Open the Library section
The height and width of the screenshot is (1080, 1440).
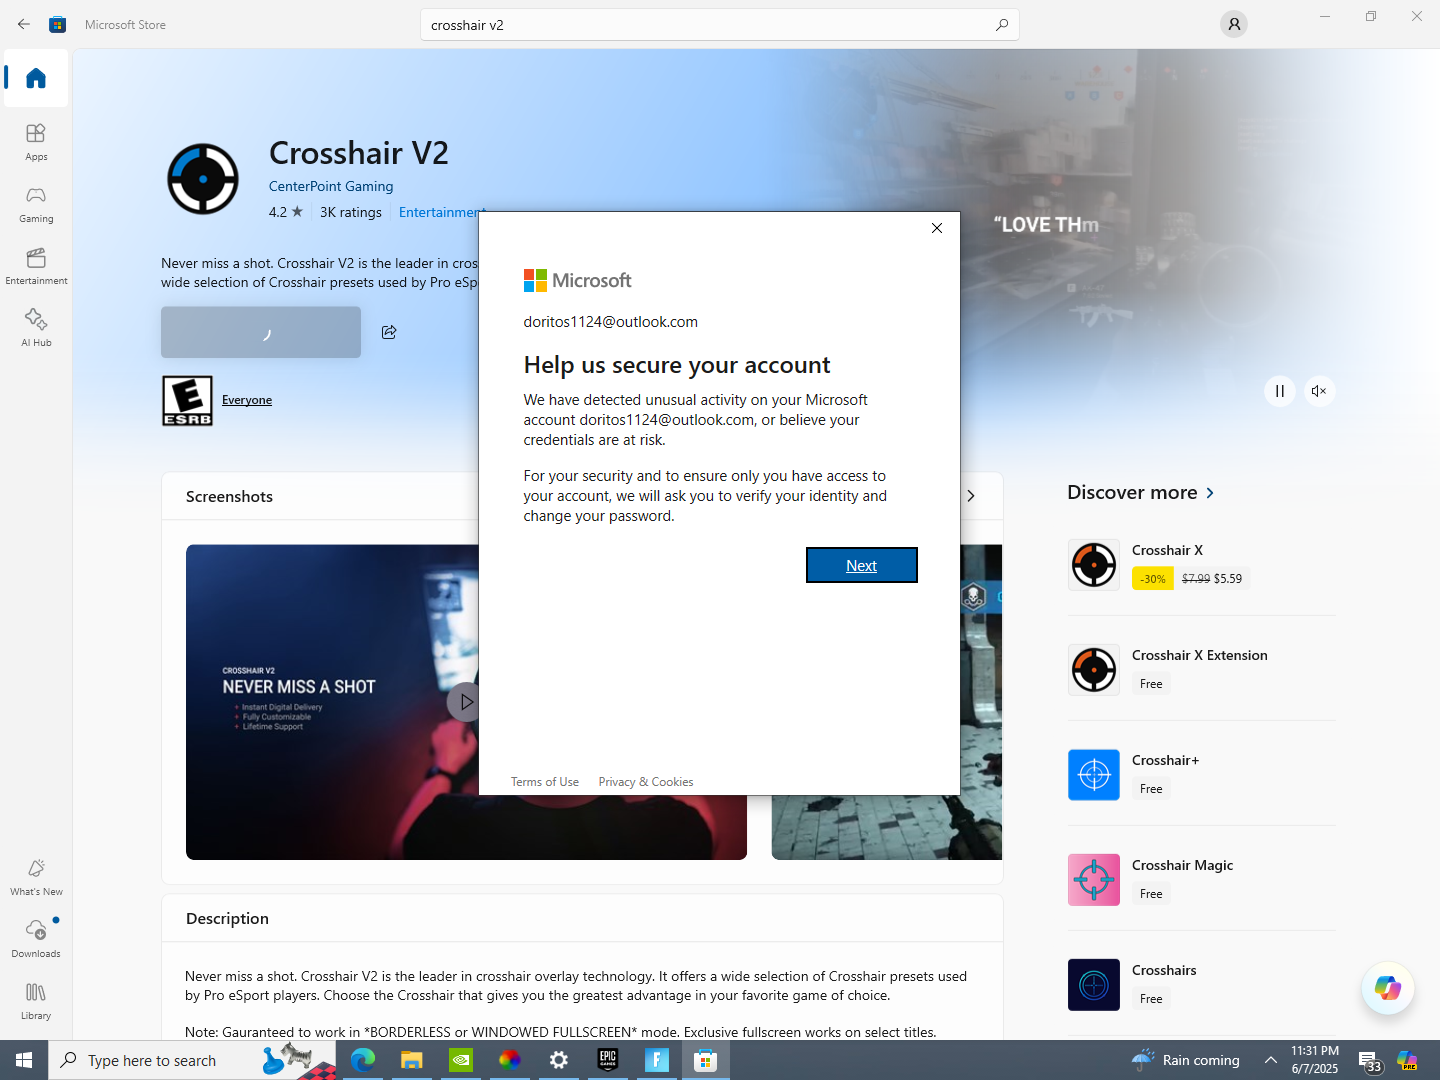tap(36, 1000)
